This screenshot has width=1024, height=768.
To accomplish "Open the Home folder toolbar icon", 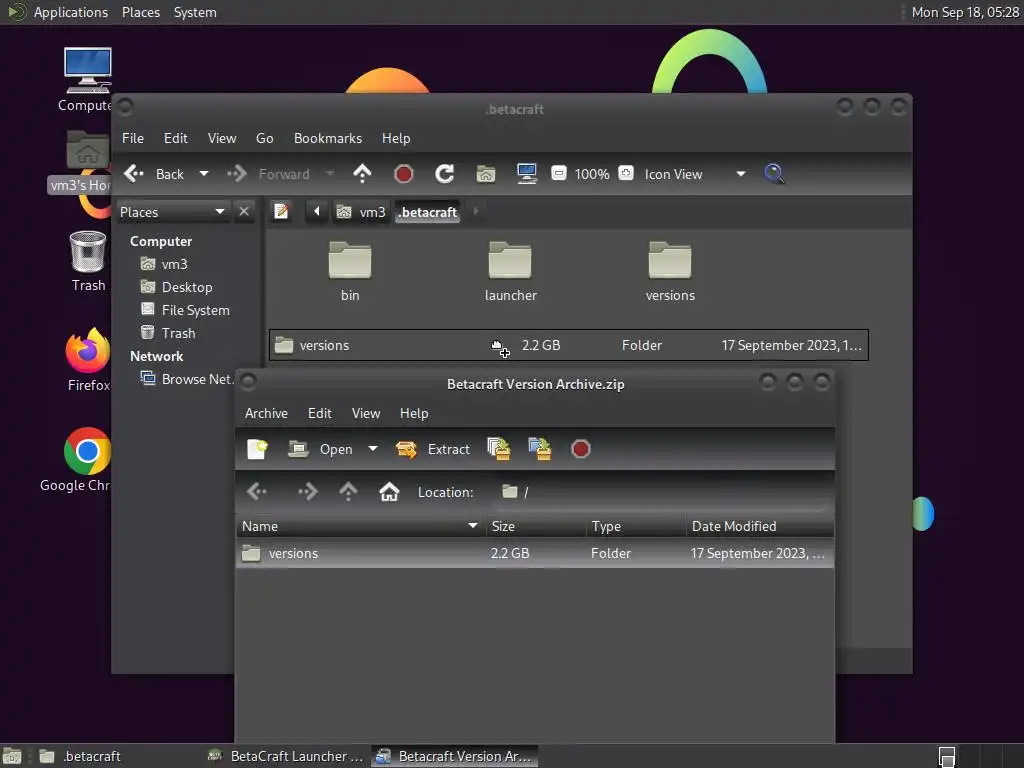I will (x=486, y=174).
